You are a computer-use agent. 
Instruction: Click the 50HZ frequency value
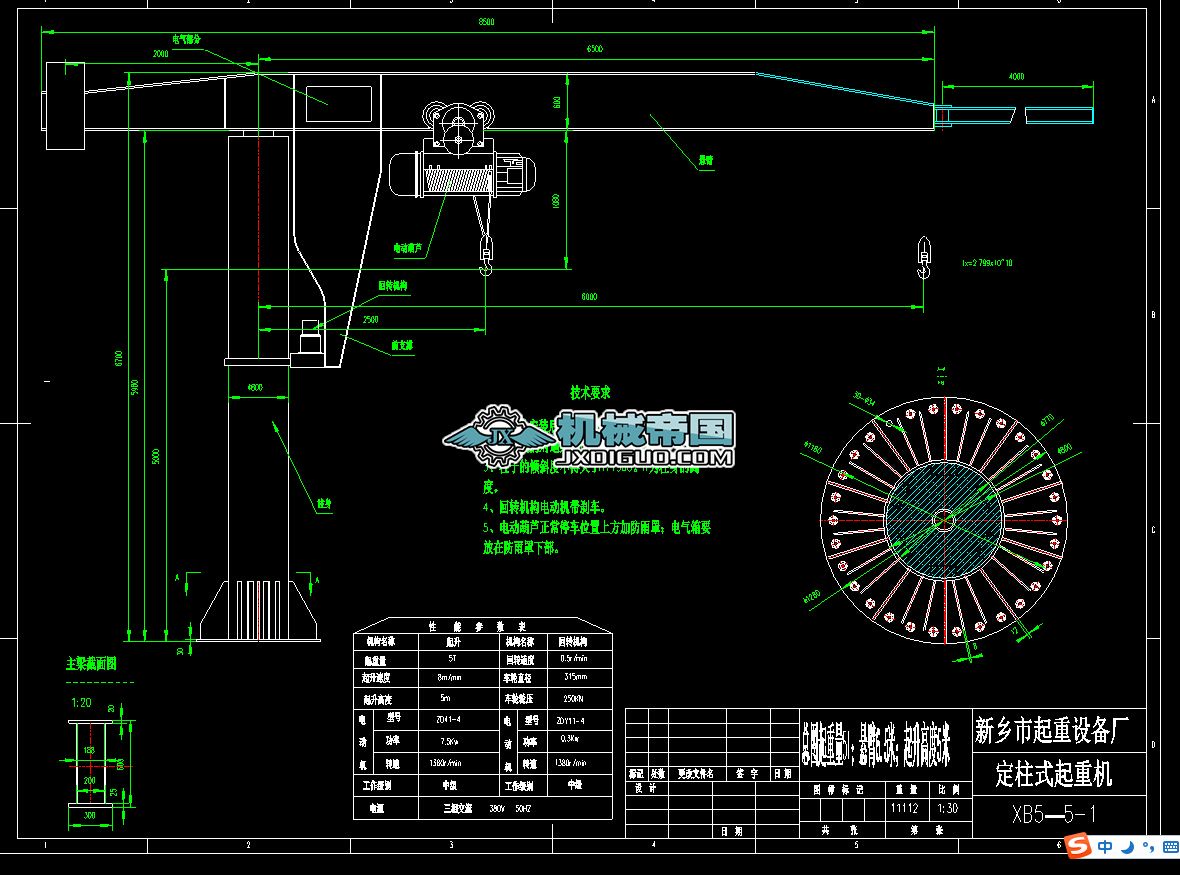523,810
